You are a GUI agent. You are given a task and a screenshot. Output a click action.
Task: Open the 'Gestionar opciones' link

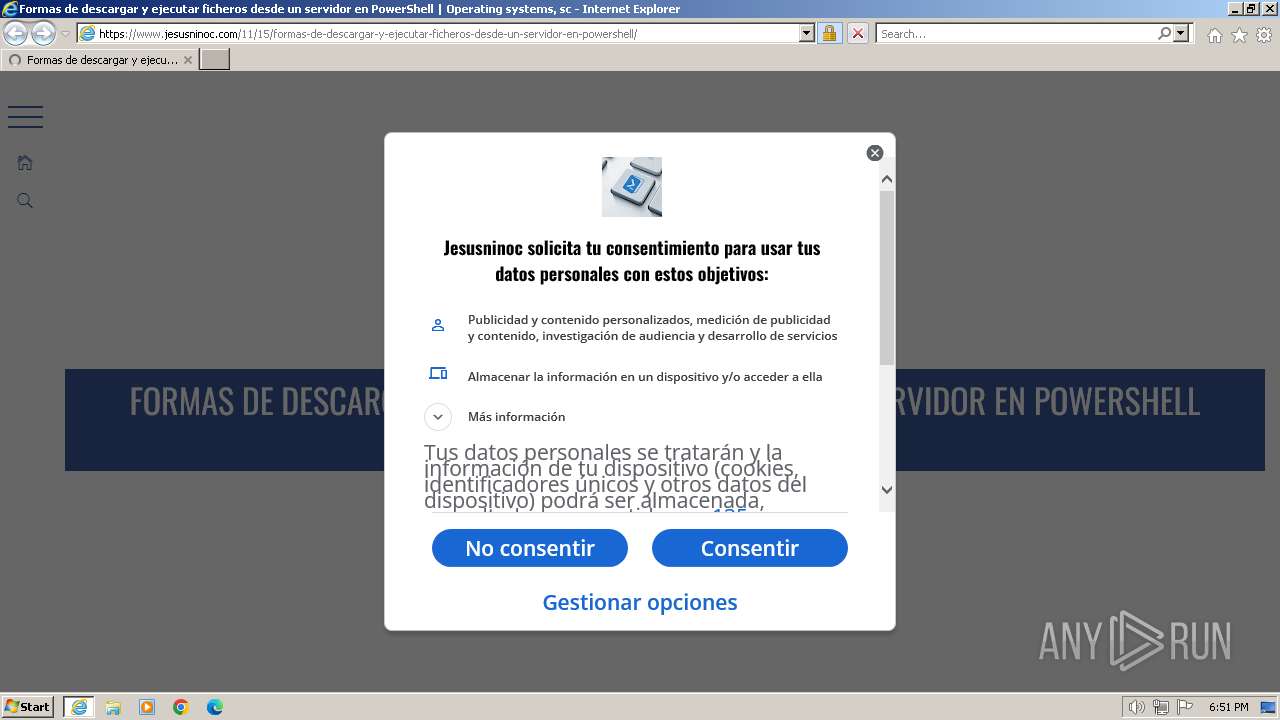coord(640,602)
